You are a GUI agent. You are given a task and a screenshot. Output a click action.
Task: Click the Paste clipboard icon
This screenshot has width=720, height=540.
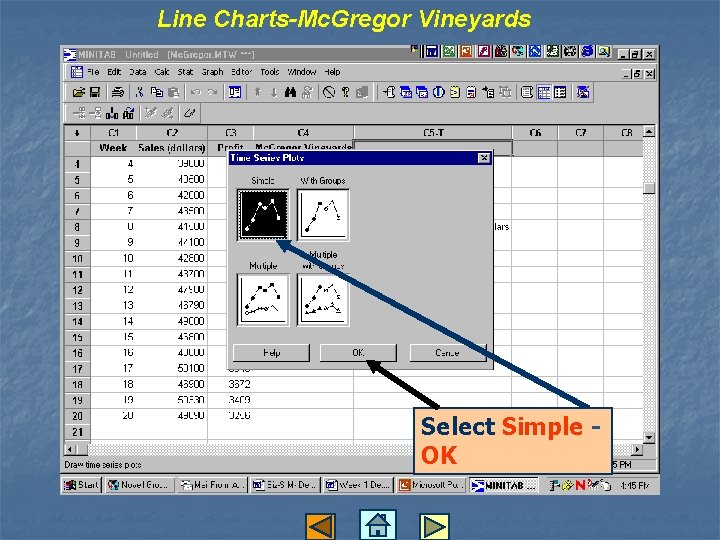(x=174, y=92)
